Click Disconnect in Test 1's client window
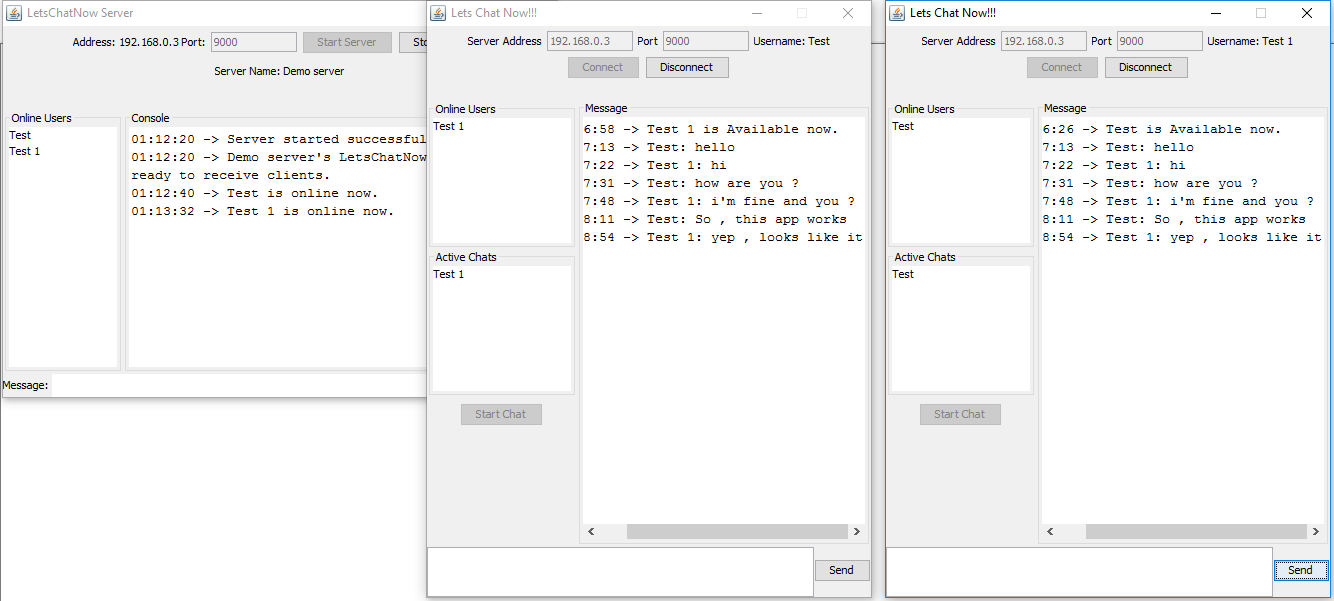Screen dimensions: 1334x601 (x=1146, y=67)
